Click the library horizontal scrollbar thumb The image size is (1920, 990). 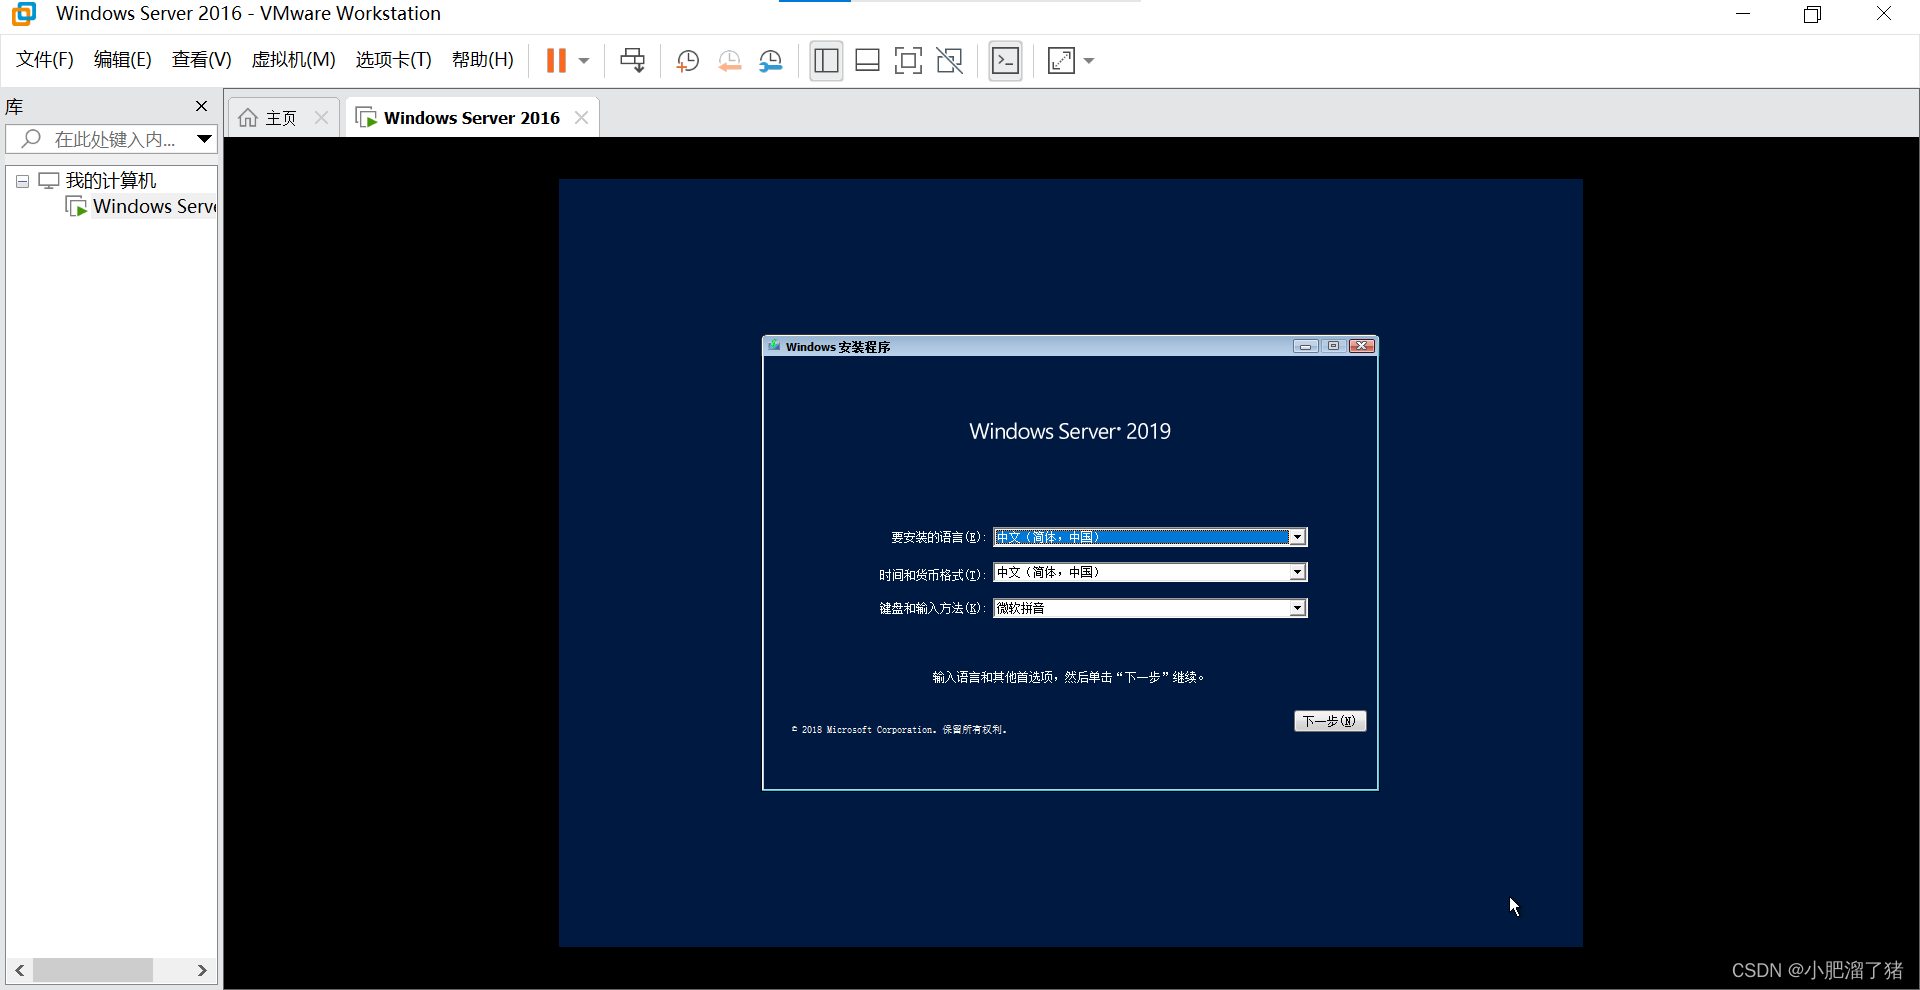[93, 970]
